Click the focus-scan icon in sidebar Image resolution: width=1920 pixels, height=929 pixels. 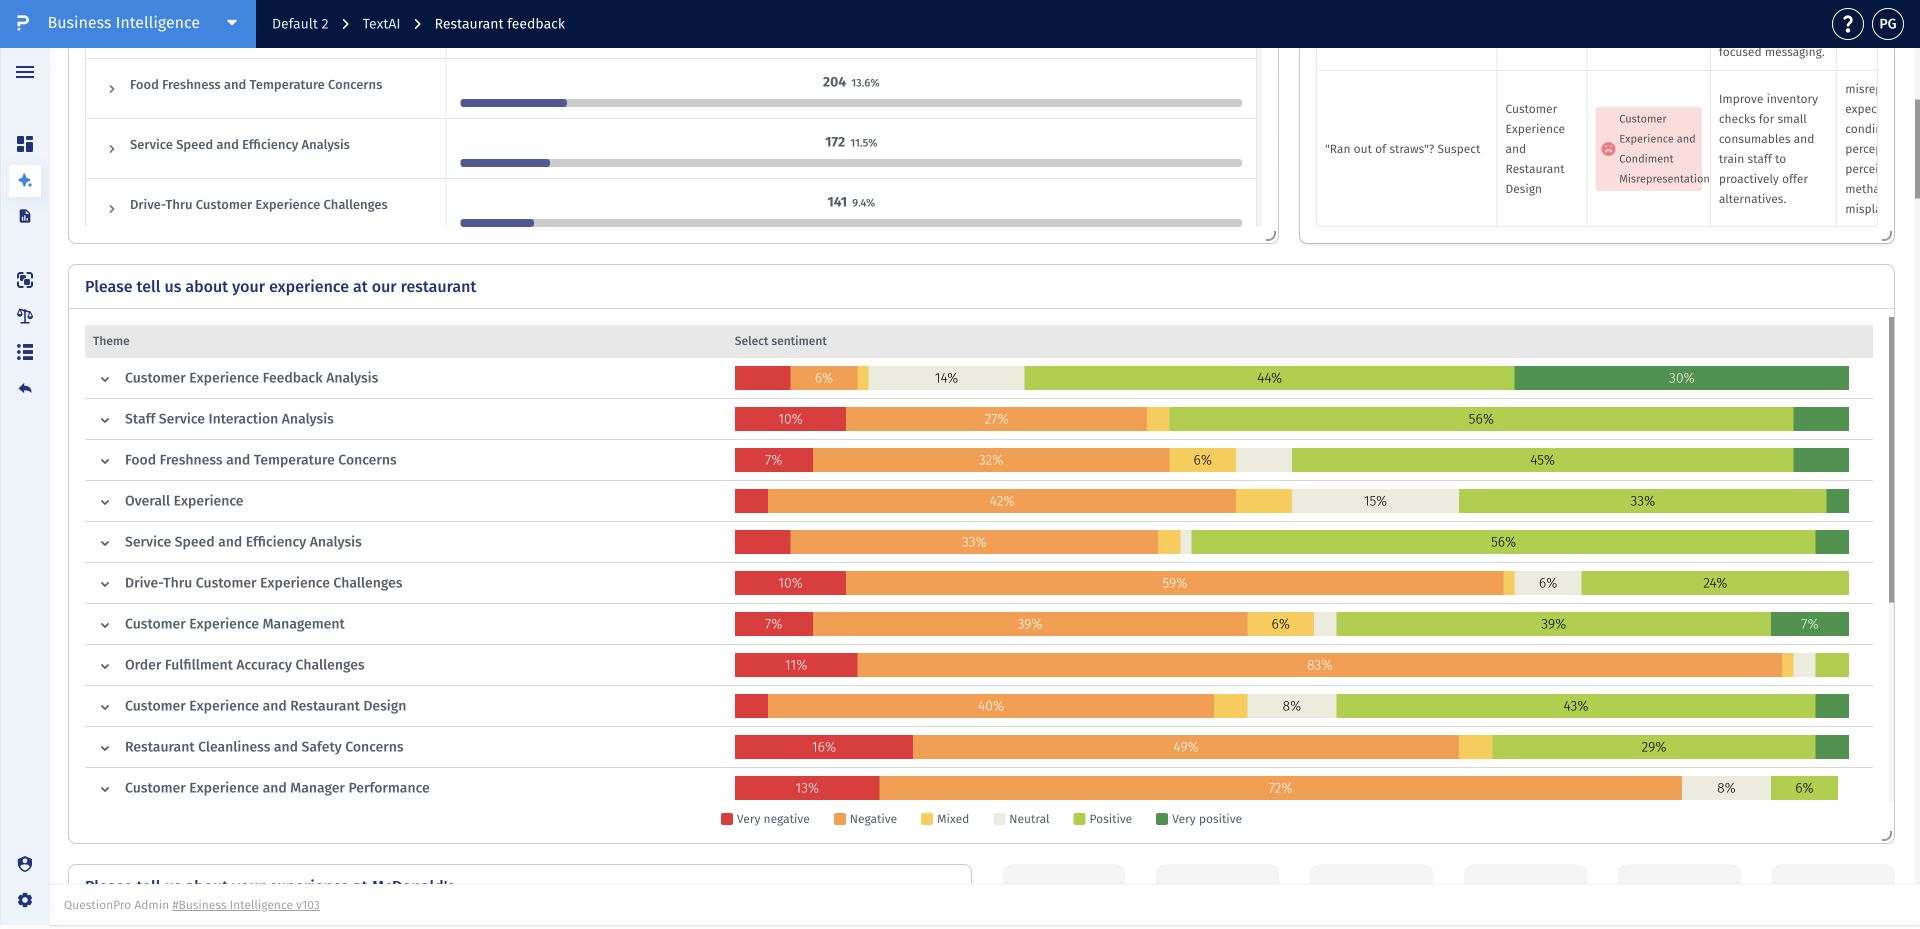(x=25, y=280)
